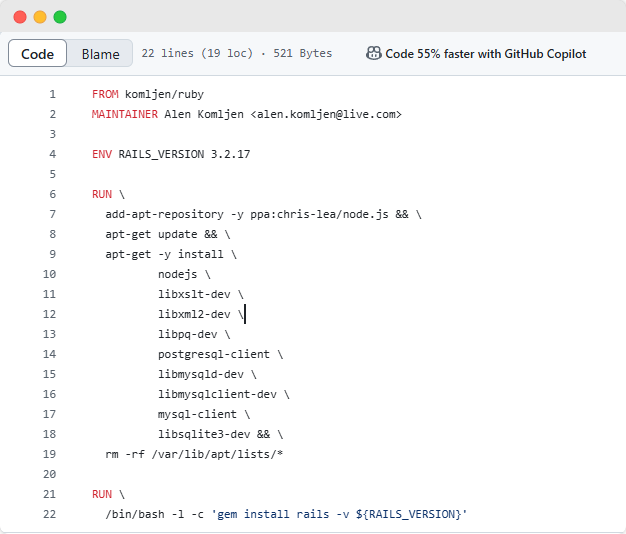
Task: Select line number 6
Action: pyautogui.click(x=53, y=194)
